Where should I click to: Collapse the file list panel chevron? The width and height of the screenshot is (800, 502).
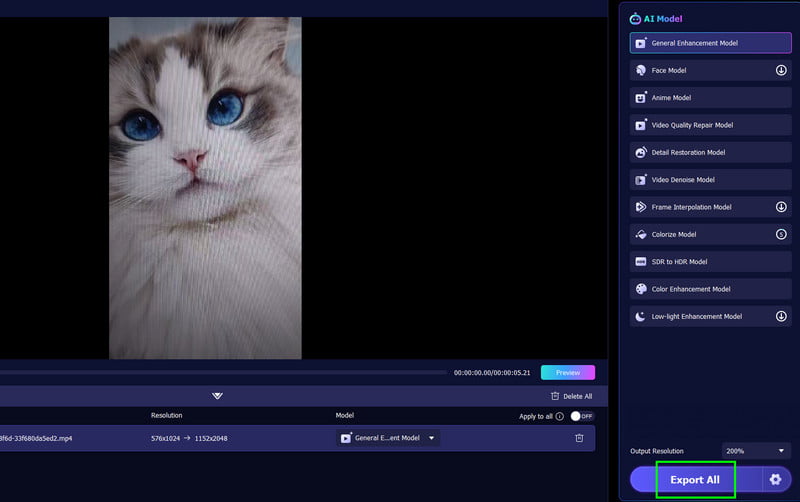(x=217, y=396)
